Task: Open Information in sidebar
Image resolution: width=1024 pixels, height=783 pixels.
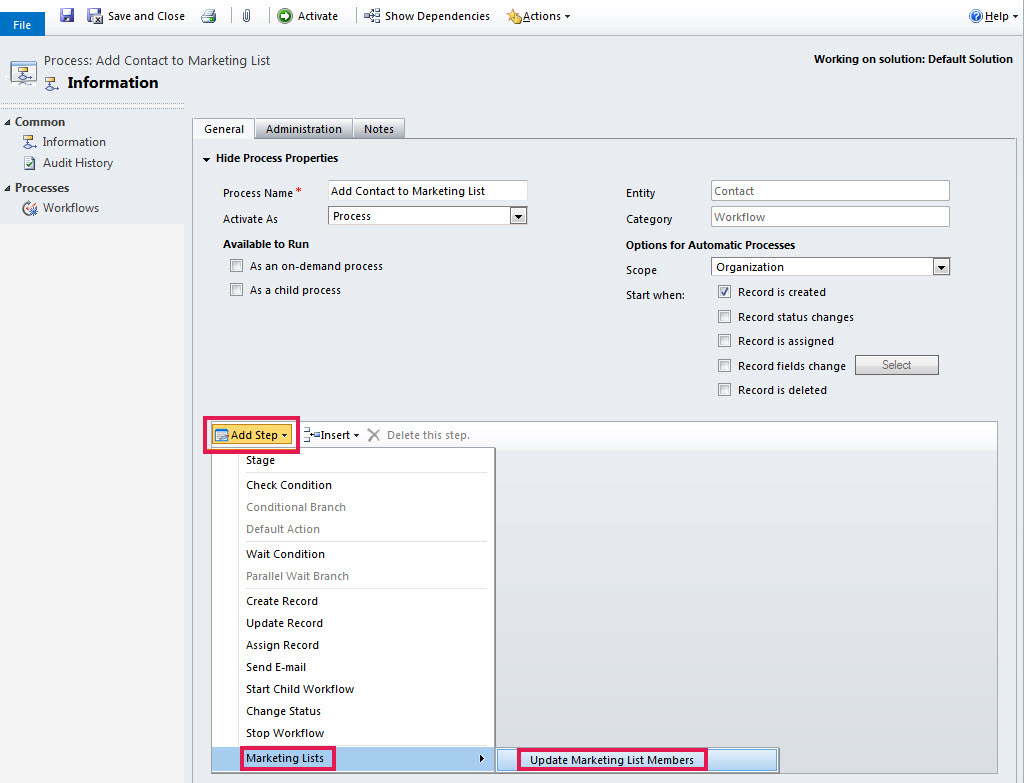Action: click(74, 142)
